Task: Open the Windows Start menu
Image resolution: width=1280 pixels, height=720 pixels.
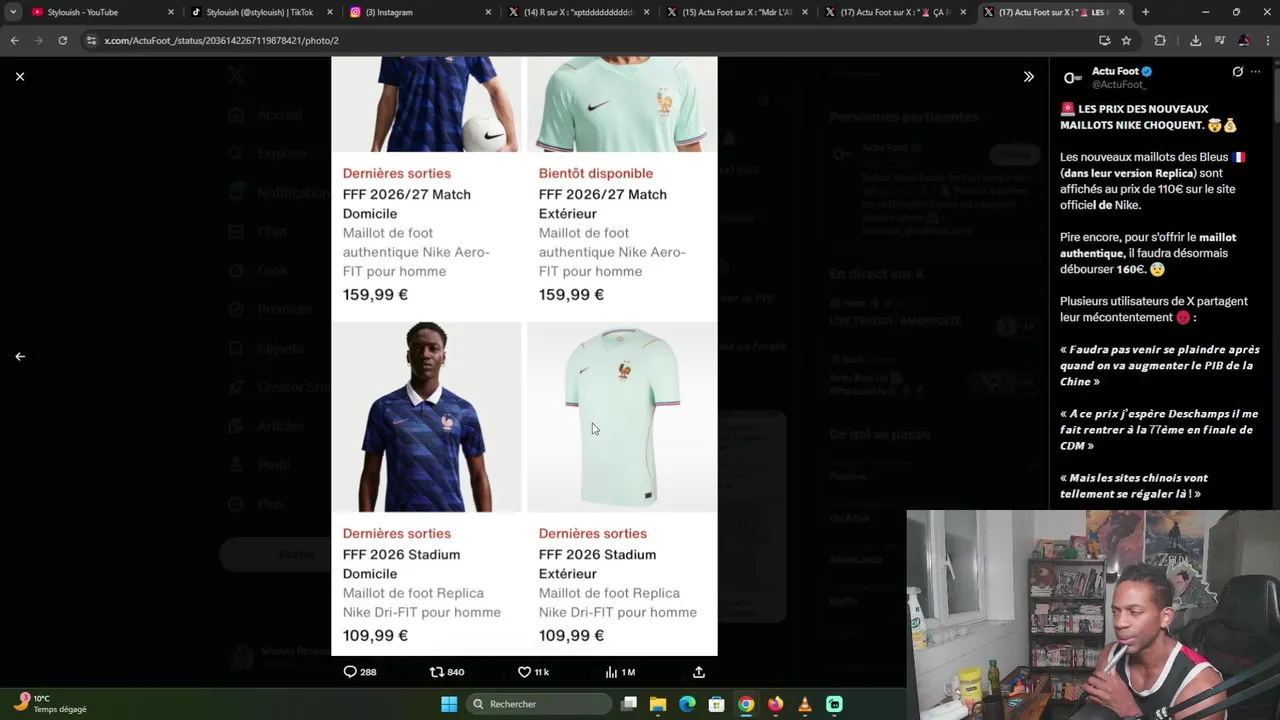Action: (449, 704)
